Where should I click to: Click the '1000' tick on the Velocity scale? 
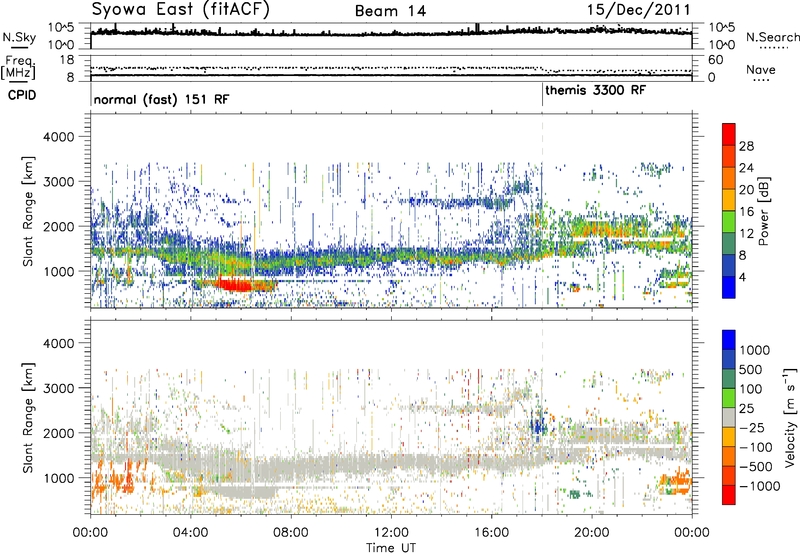(x=755, y=350)
